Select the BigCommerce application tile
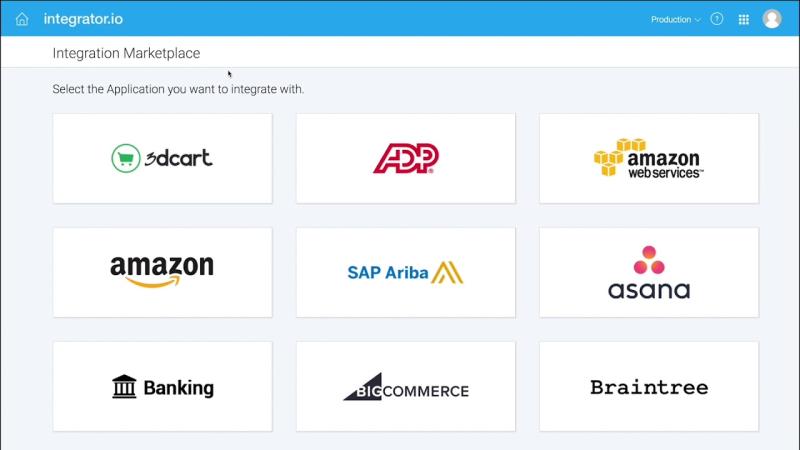Viewport: 800px width, 450px height. click(406, 387)
